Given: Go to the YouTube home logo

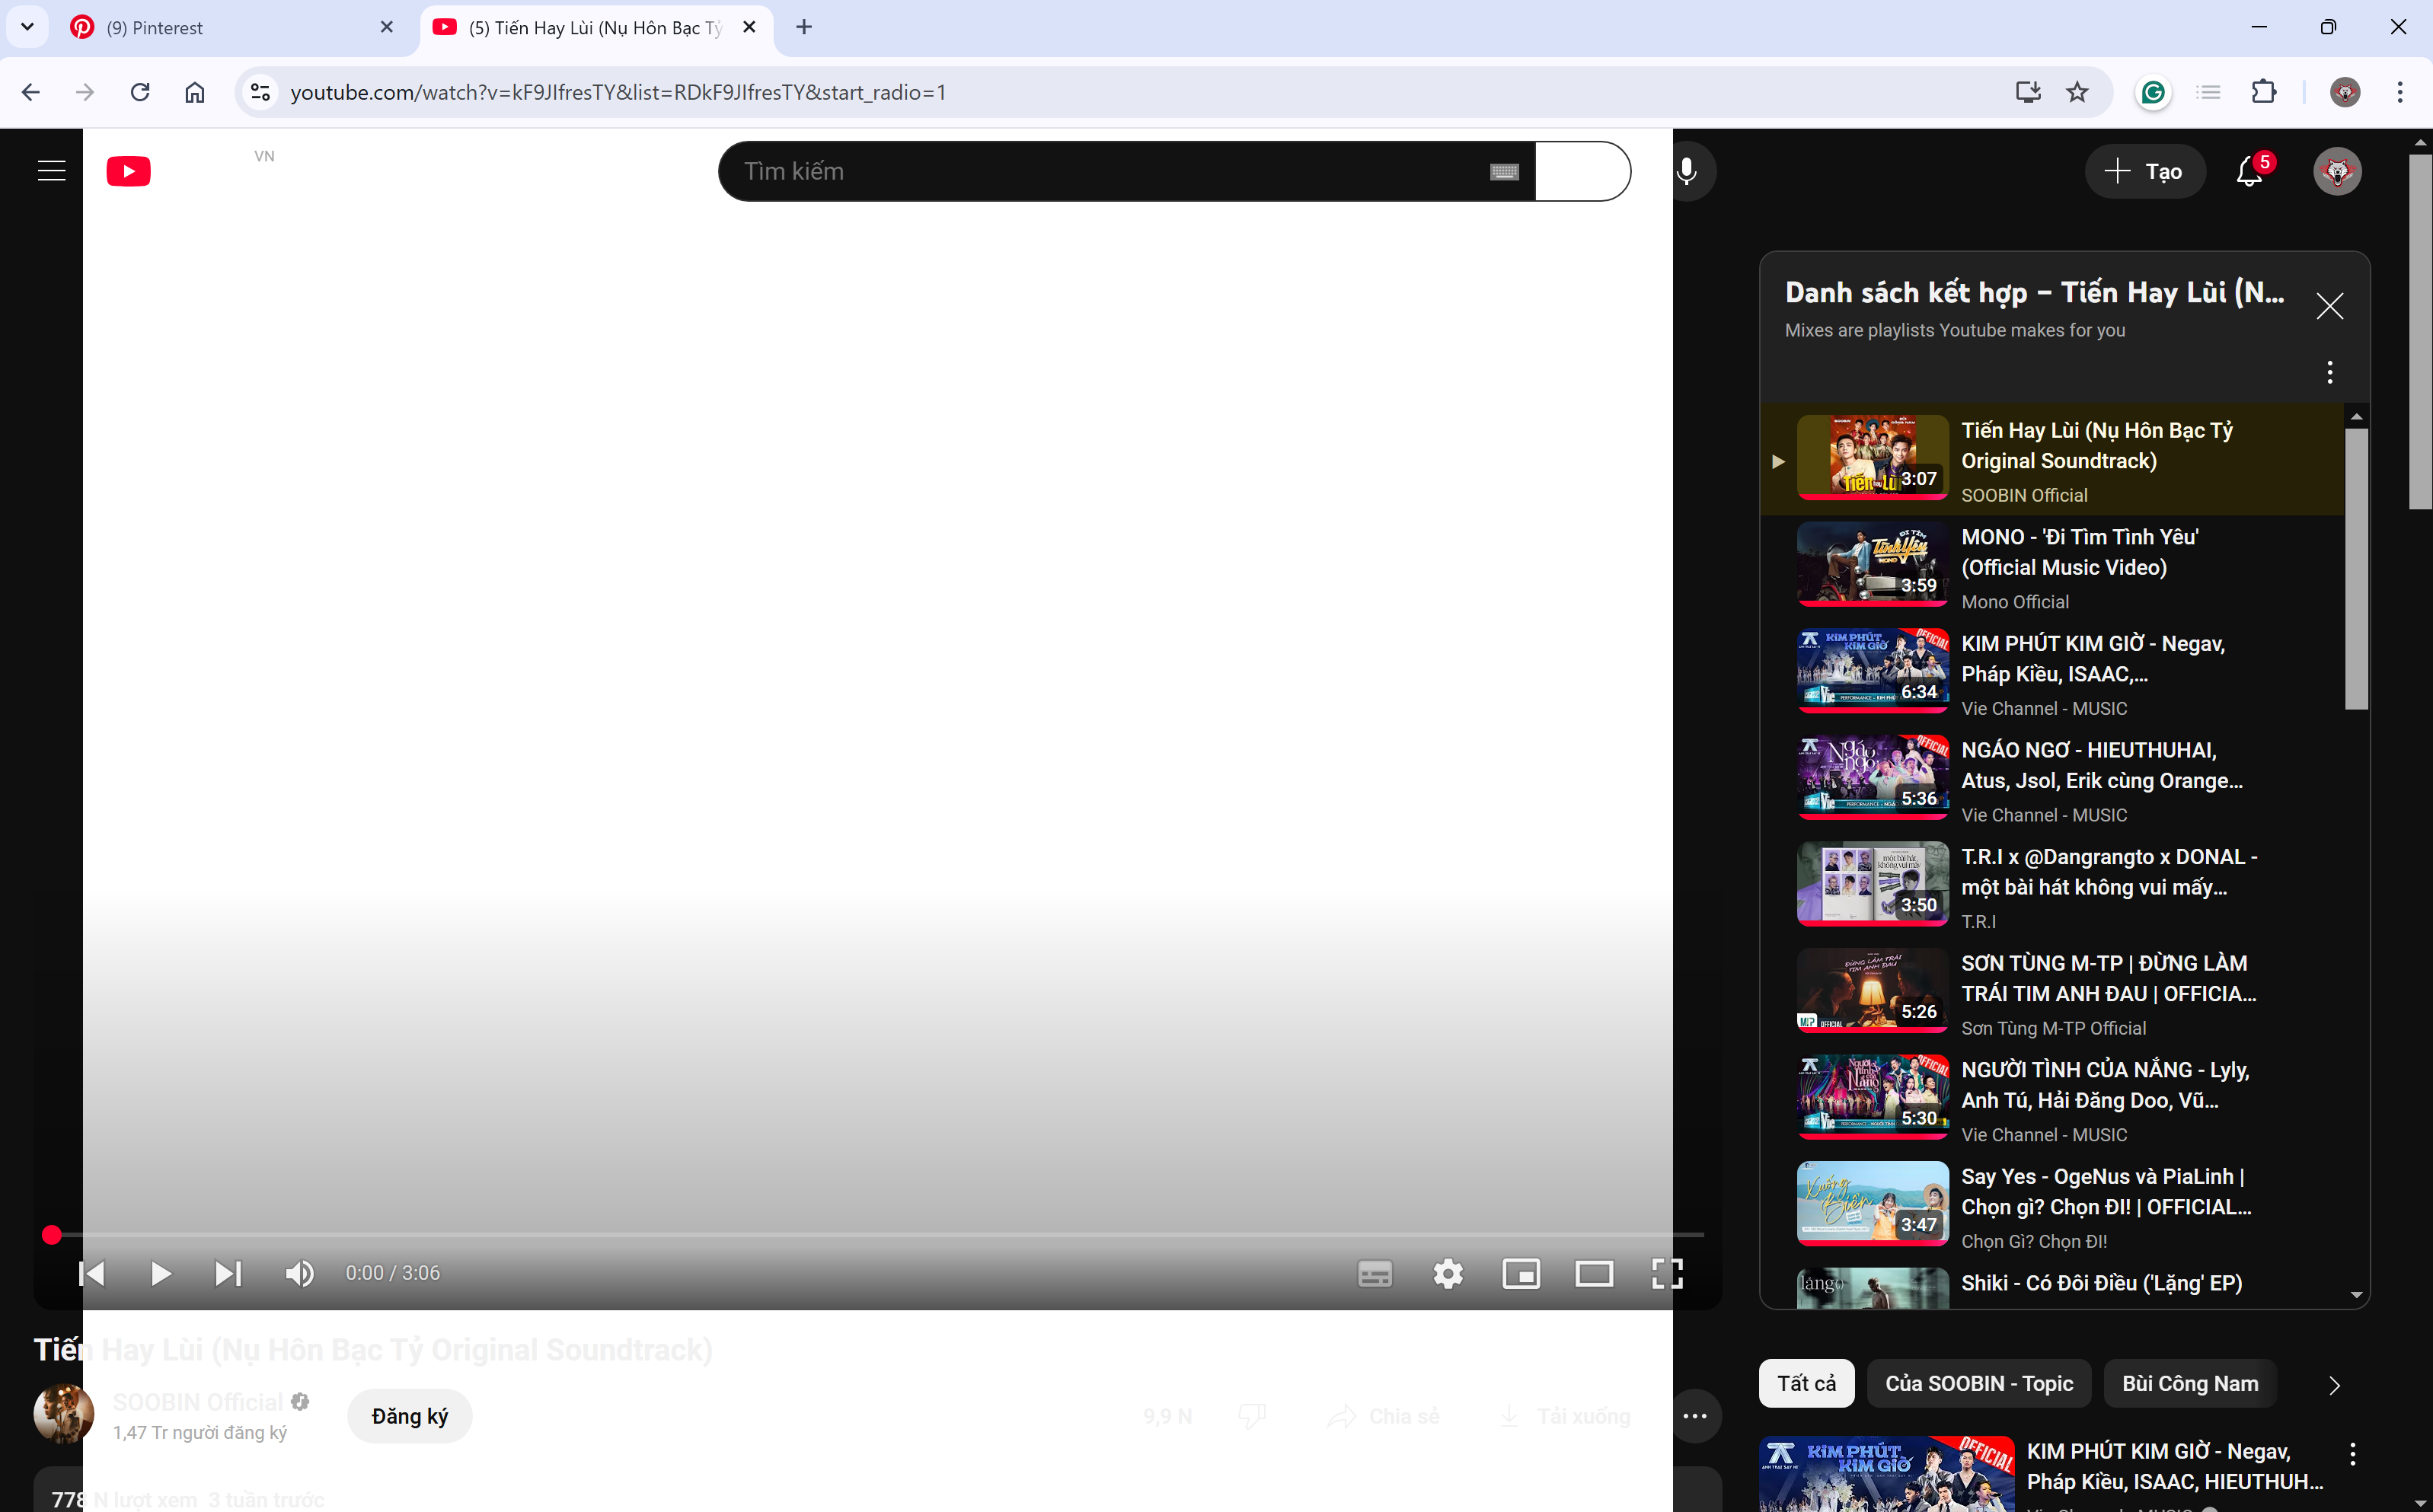Looking at the screenshot, I should pyautogui.click(x=128, y=171).
